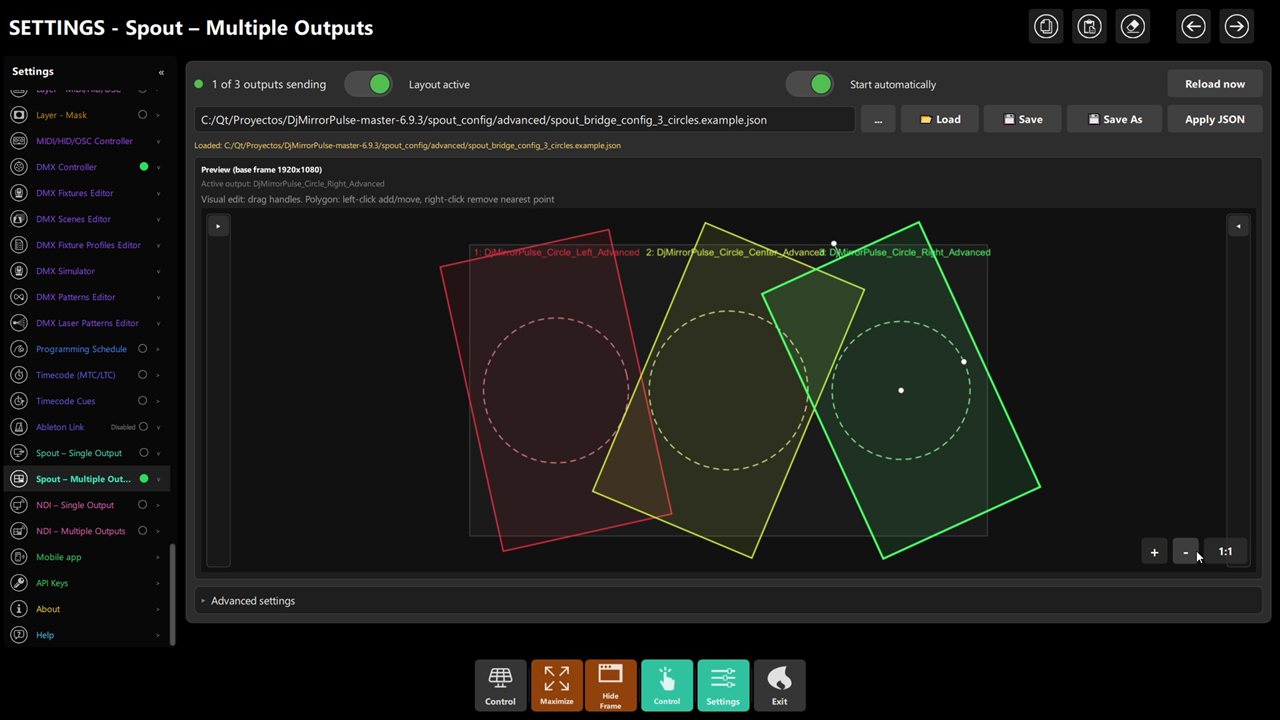The width and height of the screenshot is (1280, 720).
Task: Click the Settings sliders icon in the dock
Action: point(723,685)
